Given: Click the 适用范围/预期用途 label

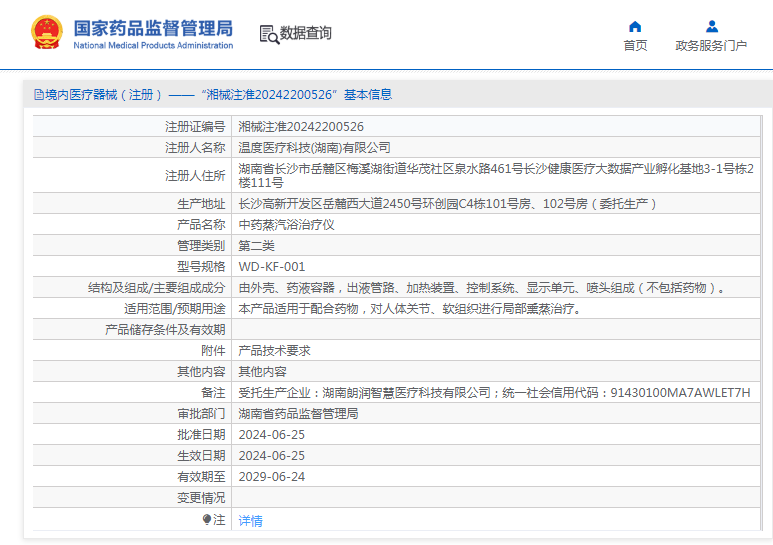Looking at the screenshot, I should pyautogui.click(x=175, y=308).
